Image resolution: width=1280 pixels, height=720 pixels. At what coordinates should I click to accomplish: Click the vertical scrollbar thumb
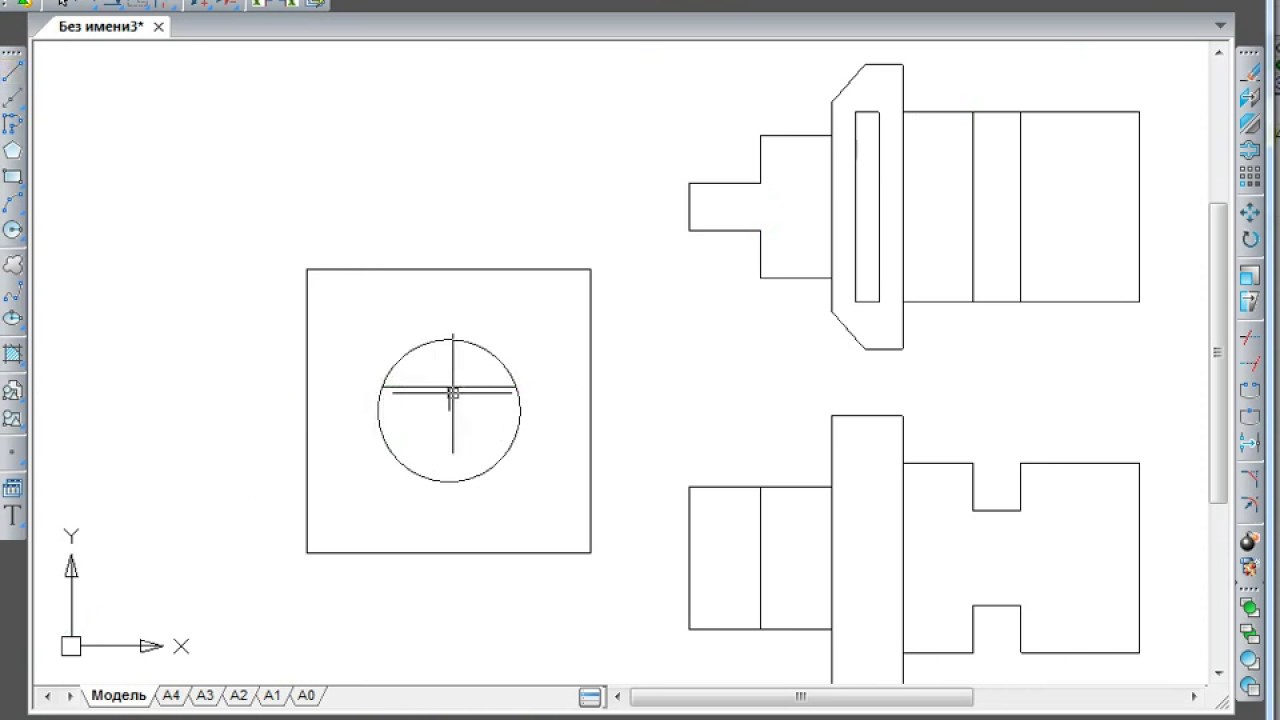1217,352
